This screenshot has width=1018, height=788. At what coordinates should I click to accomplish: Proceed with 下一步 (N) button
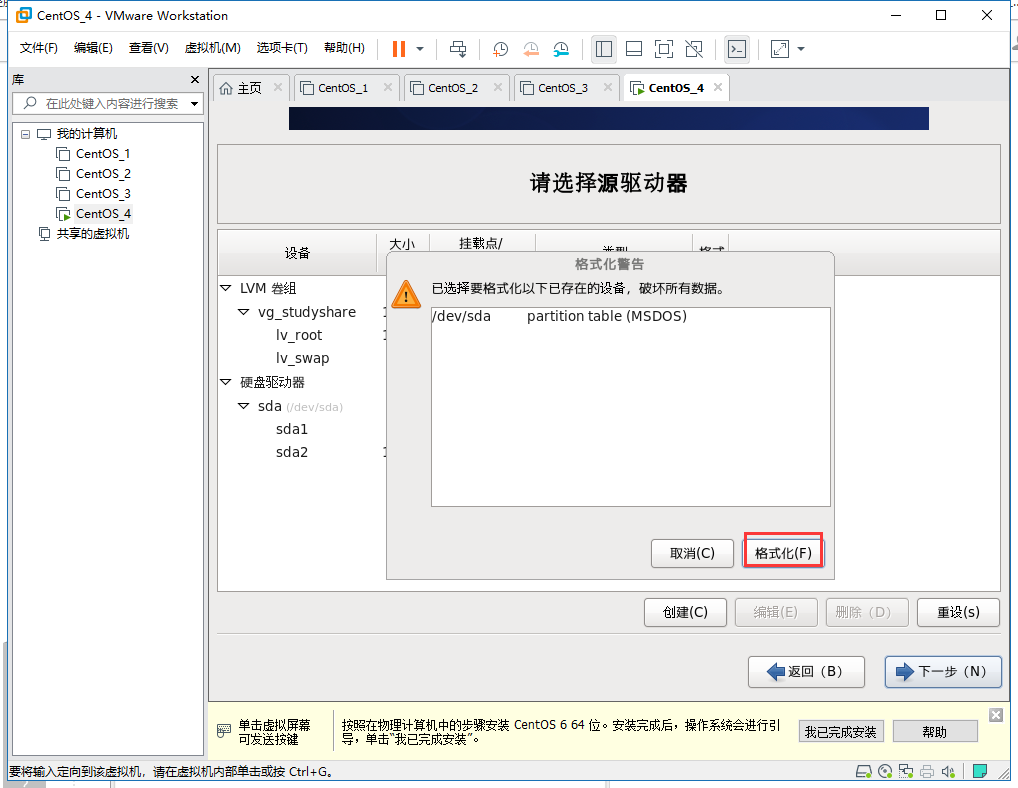pos(943,671)
